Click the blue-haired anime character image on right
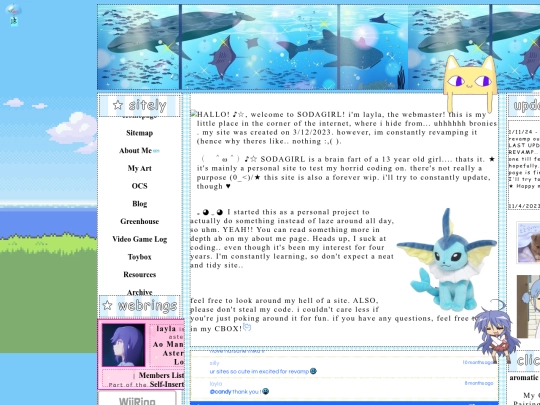Image resolution: width=540 pixels, height=405 pixels. tap(528, 307)
